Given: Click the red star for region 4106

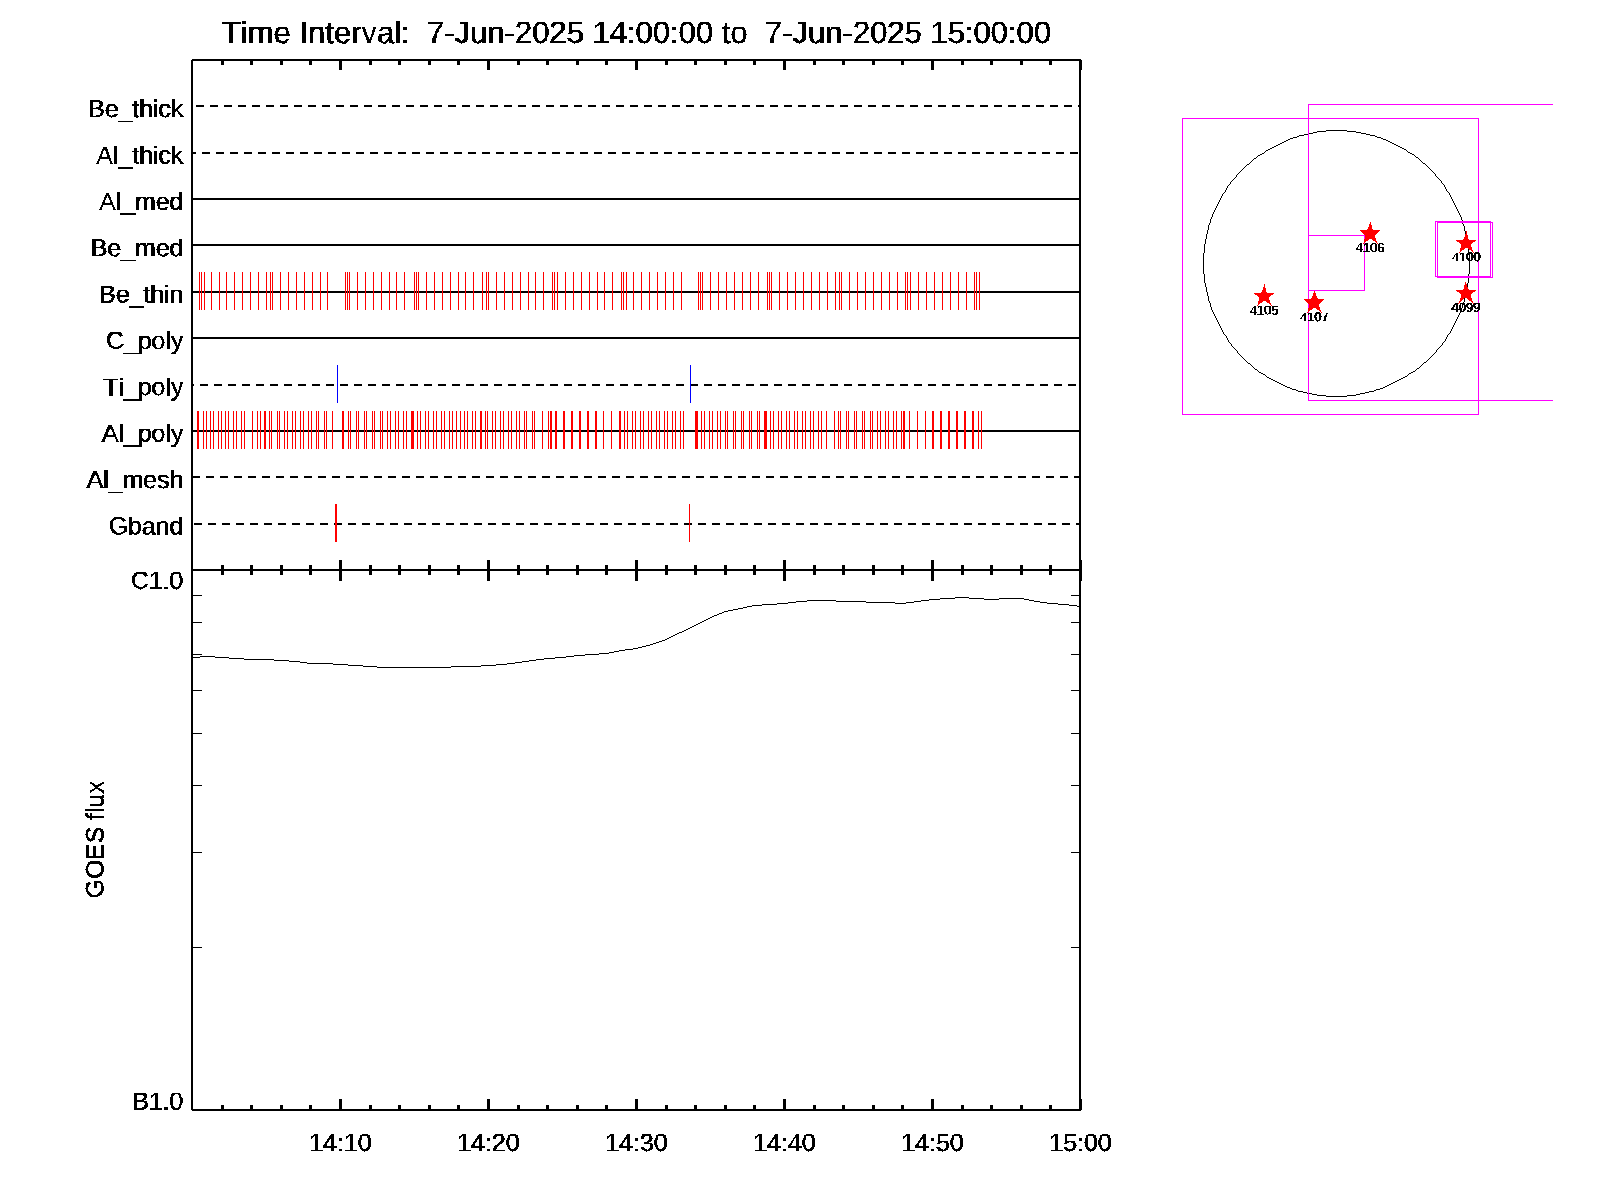Looking at the screenshot, I should pyautogui.click(x=1370, y=233).
